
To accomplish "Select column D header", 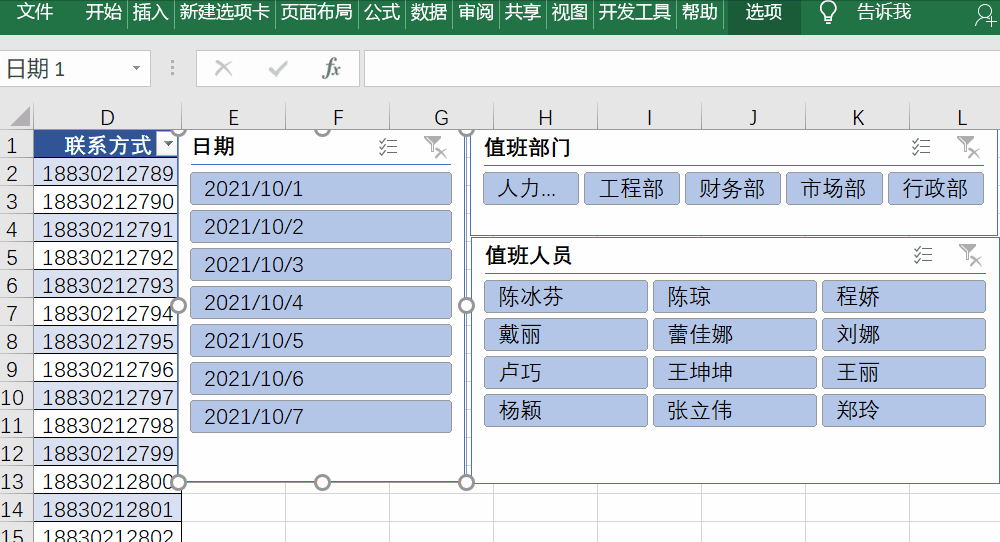I will pyautogui.click(x=107, y=117).
